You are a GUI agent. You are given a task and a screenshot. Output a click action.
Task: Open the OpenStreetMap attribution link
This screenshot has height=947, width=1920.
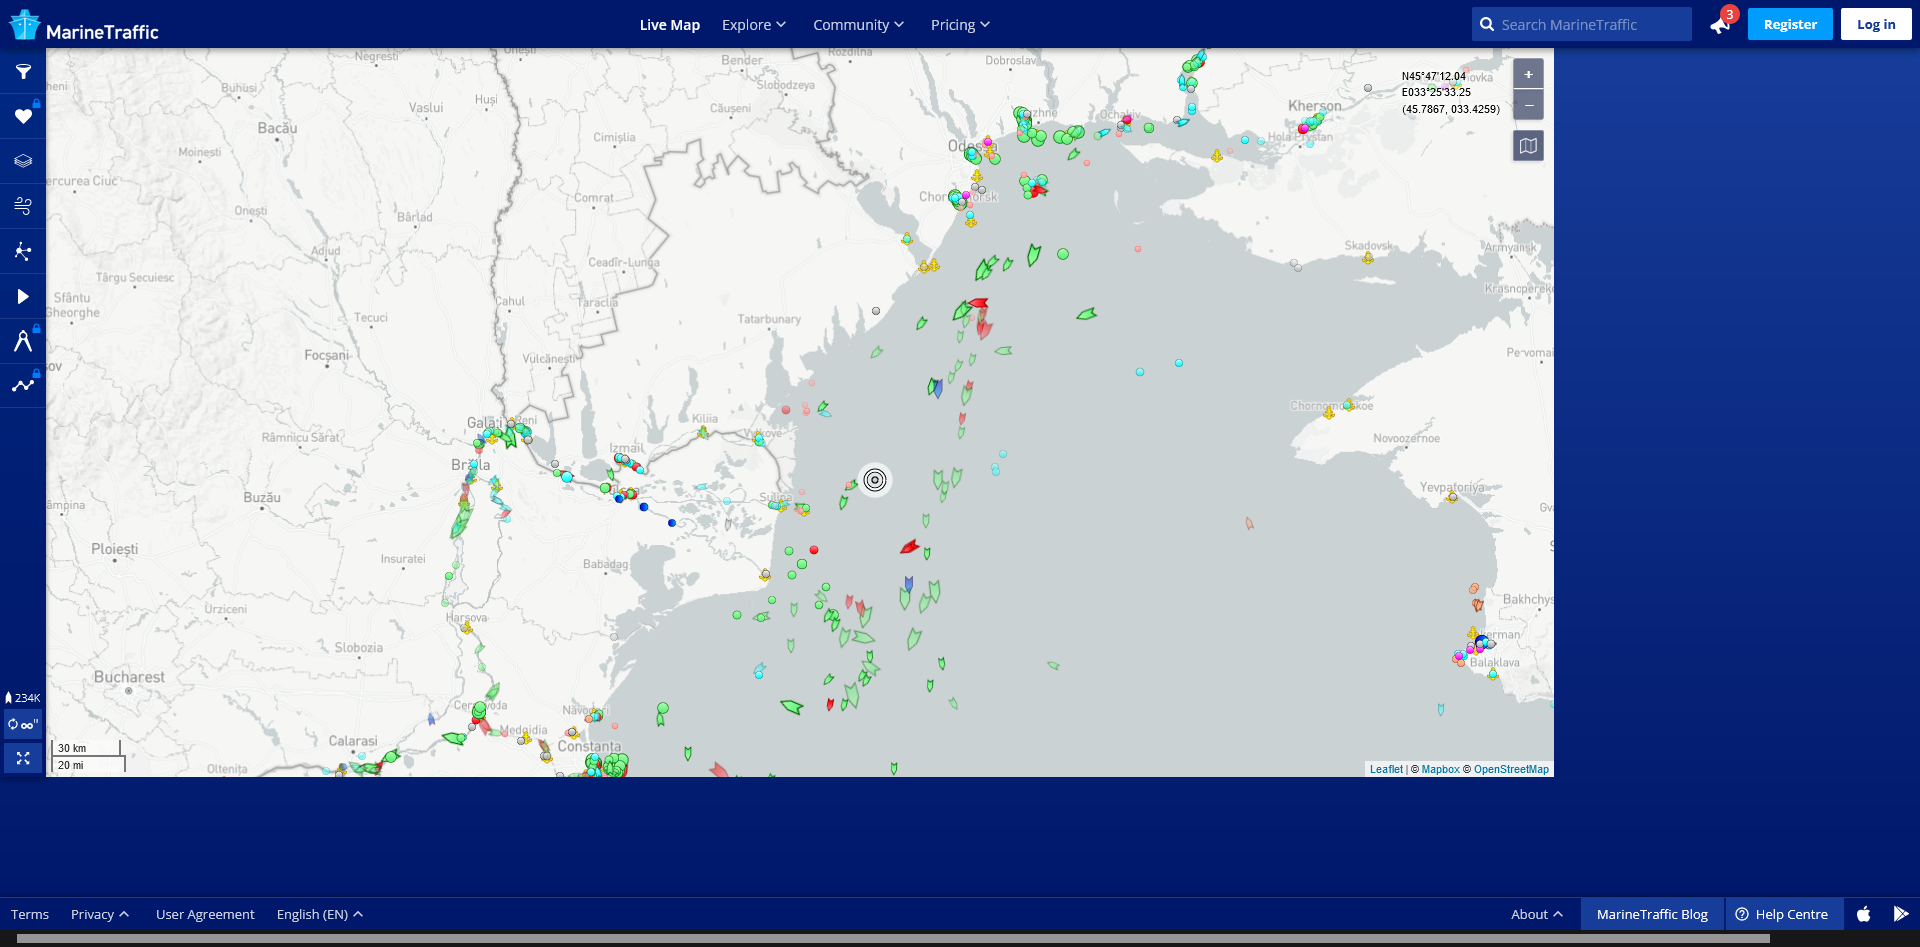(1511, 769)
